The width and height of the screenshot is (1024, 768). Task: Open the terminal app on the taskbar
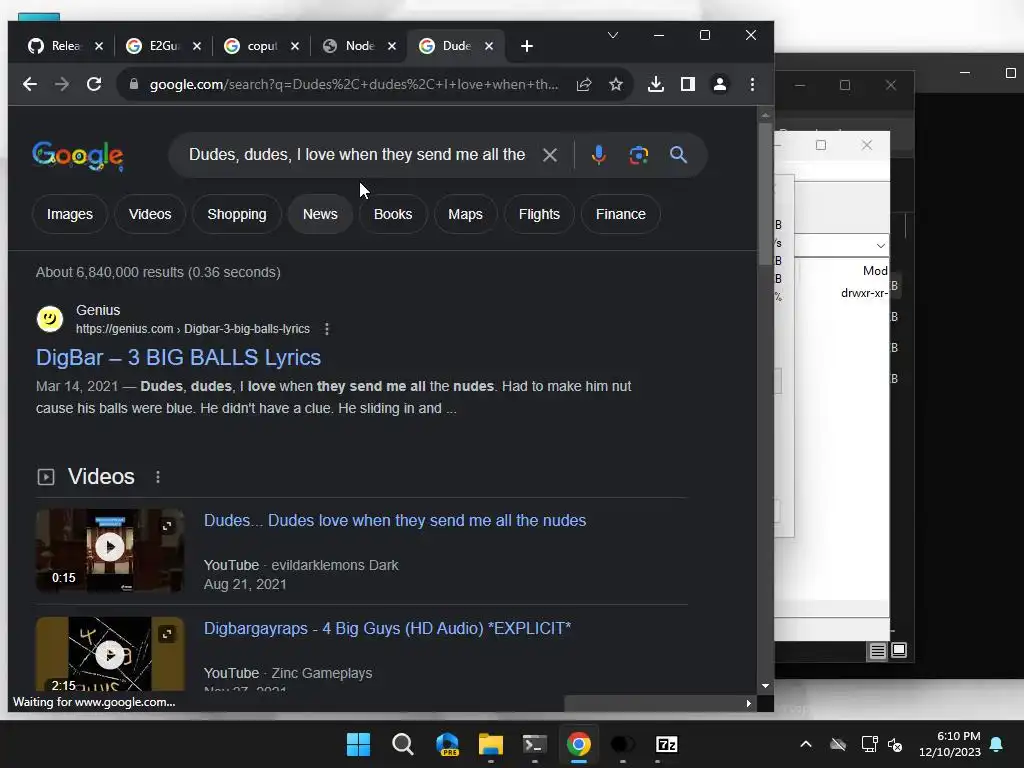[534, 744]
